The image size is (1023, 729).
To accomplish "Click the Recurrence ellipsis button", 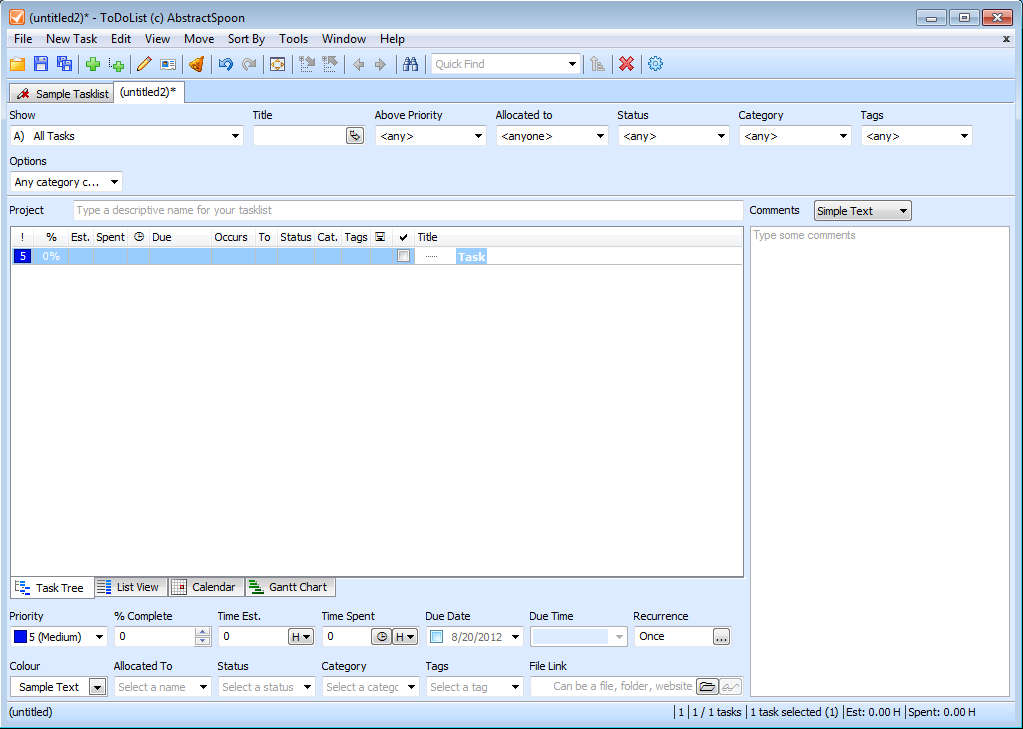I will coord(721,636).
